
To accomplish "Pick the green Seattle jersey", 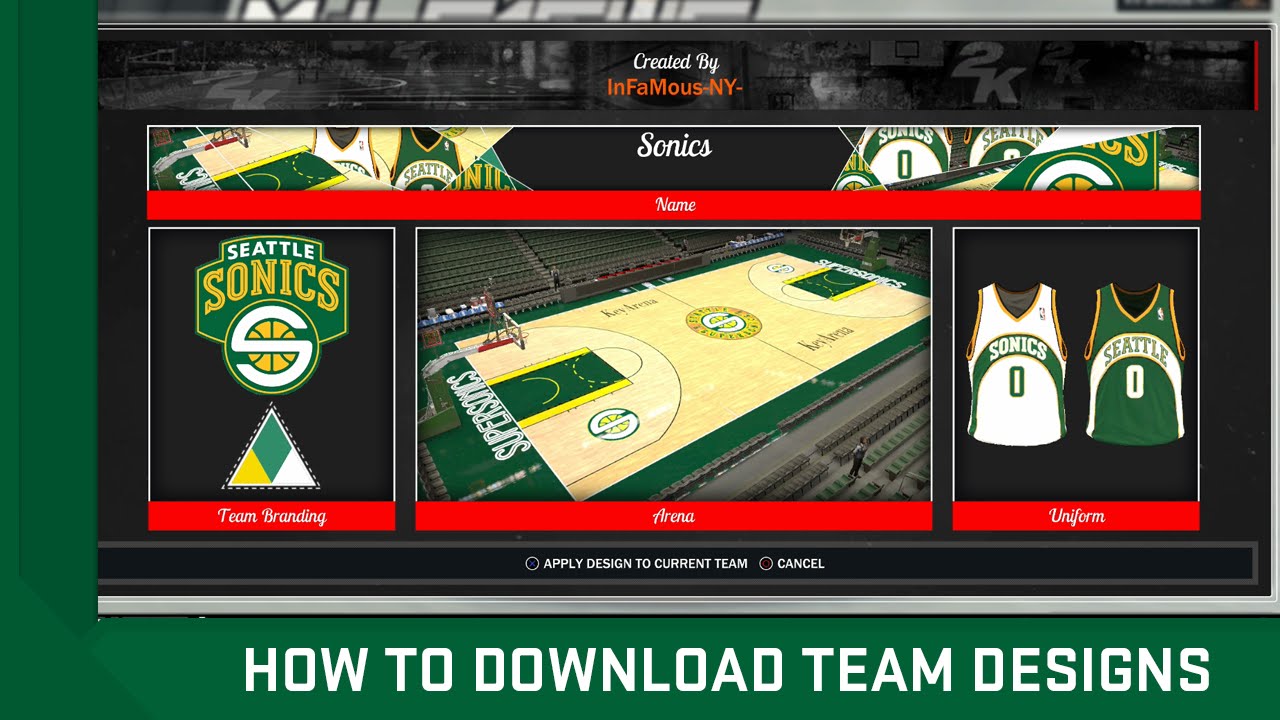I will 1135,363.
